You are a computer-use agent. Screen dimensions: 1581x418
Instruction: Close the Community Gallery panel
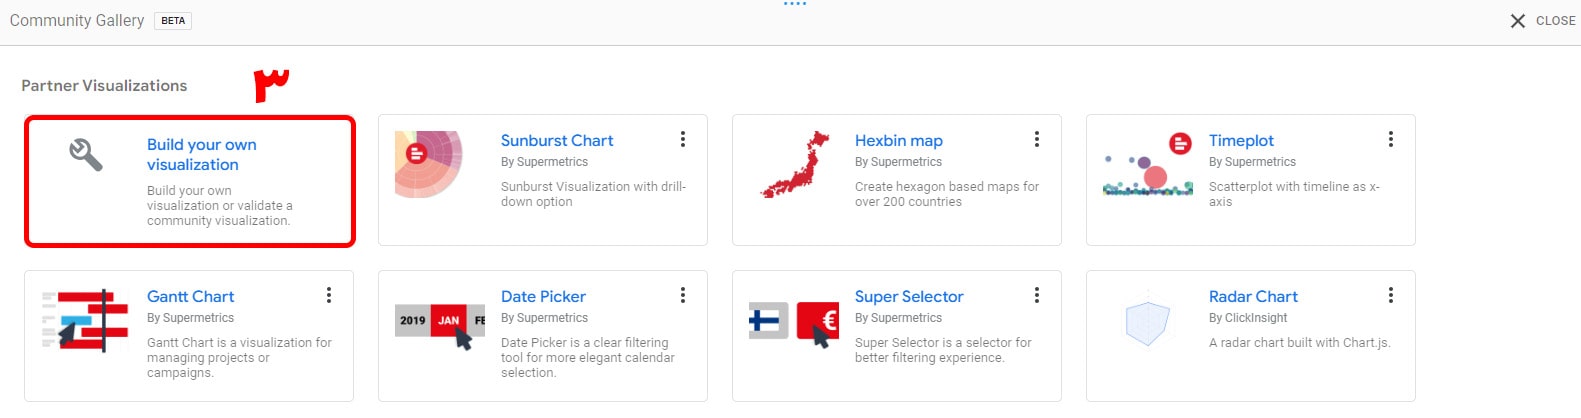point(1542,21)
